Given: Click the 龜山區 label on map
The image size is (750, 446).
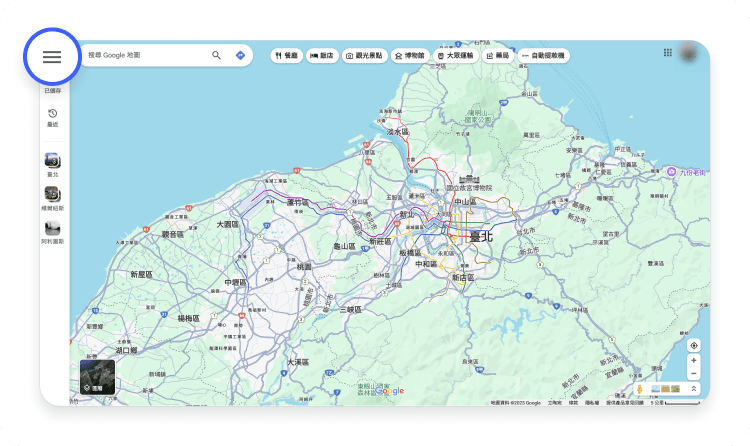Looking at the screenshot, I should tap(344, 246).
